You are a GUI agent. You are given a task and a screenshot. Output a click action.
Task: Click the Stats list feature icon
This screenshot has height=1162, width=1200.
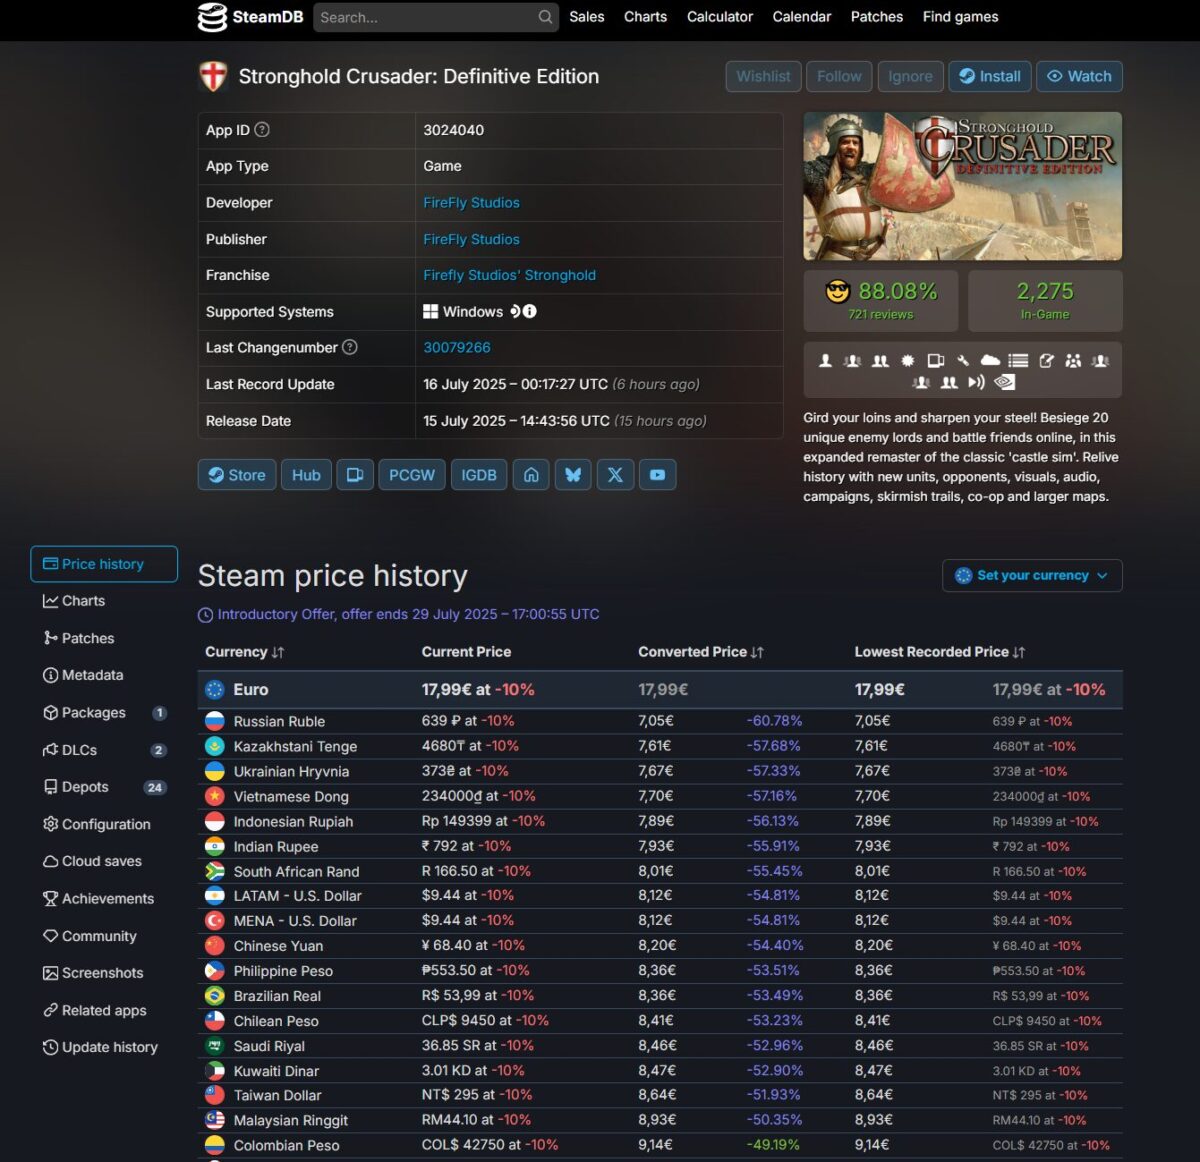tap(1018, 361)
